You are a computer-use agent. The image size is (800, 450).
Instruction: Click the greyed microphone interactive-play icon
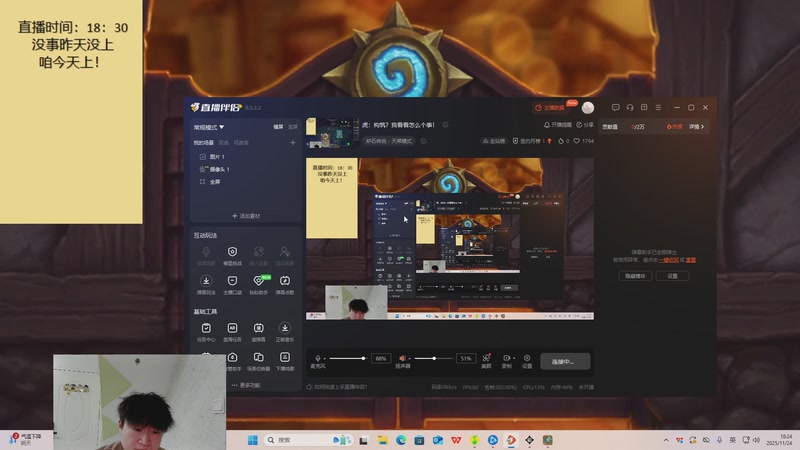pyautogui.click(x=206, y=252)
